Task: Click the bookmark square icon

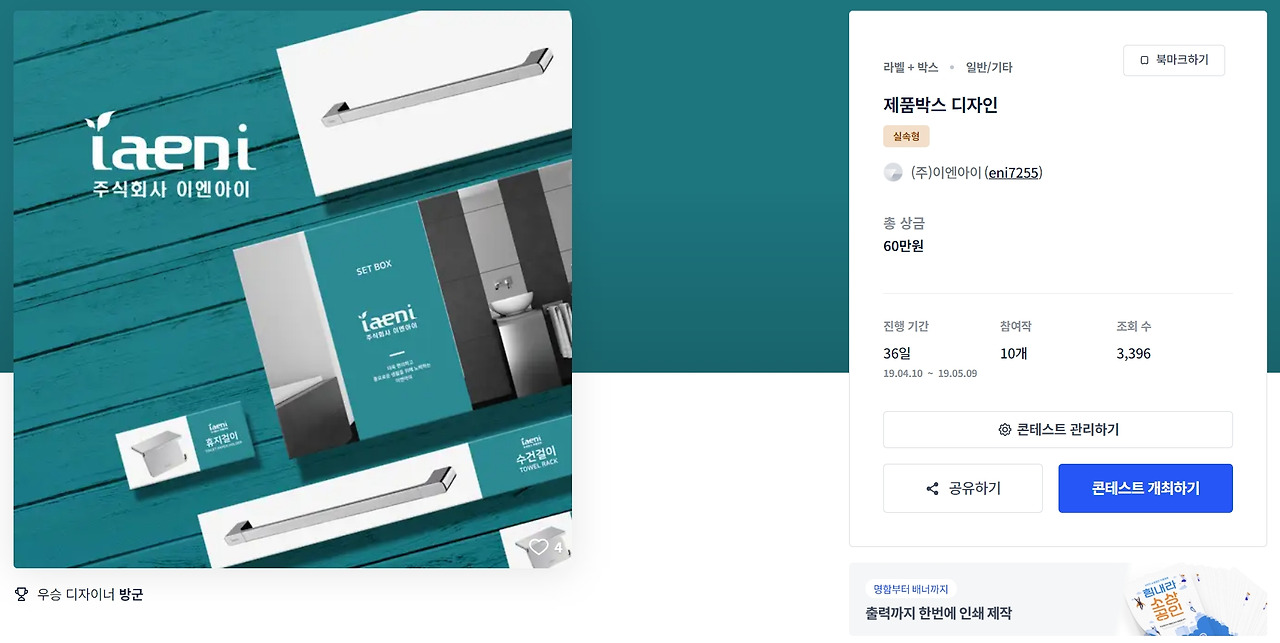Action: click(1144, 60)
